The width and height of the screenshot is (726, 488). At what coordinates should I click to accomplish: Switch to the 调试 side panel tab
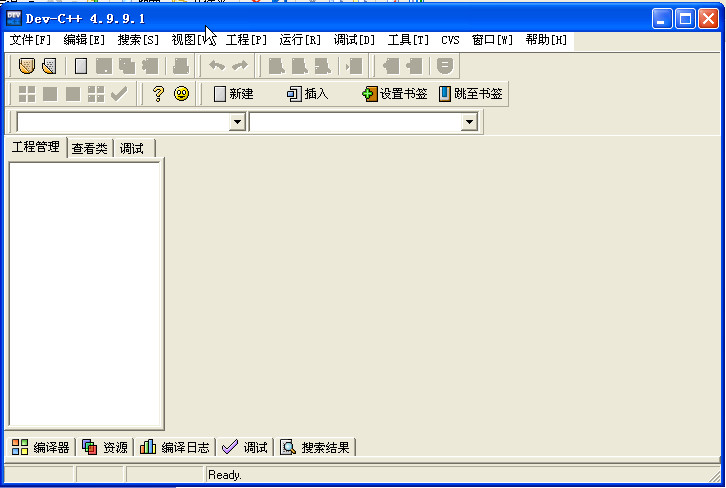132,149
